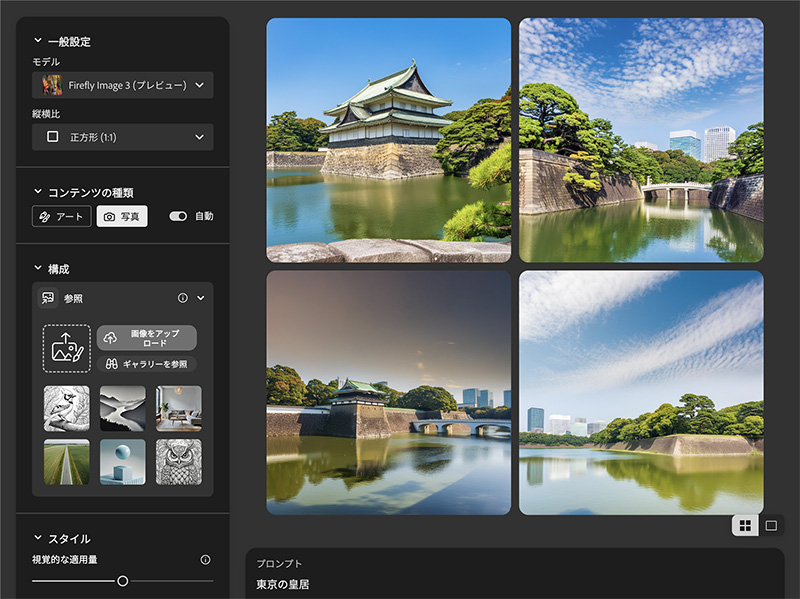Click ギャラリーを参照 button
The height and width of the screenshot is (599, 800).
(x=147, y=365)
